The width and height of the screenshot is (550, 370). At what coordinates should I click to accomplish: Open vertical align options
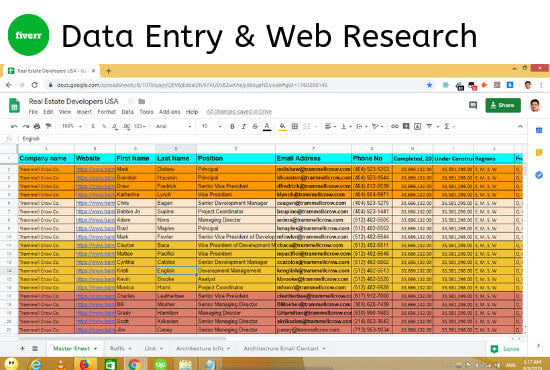tap(345, 126)
